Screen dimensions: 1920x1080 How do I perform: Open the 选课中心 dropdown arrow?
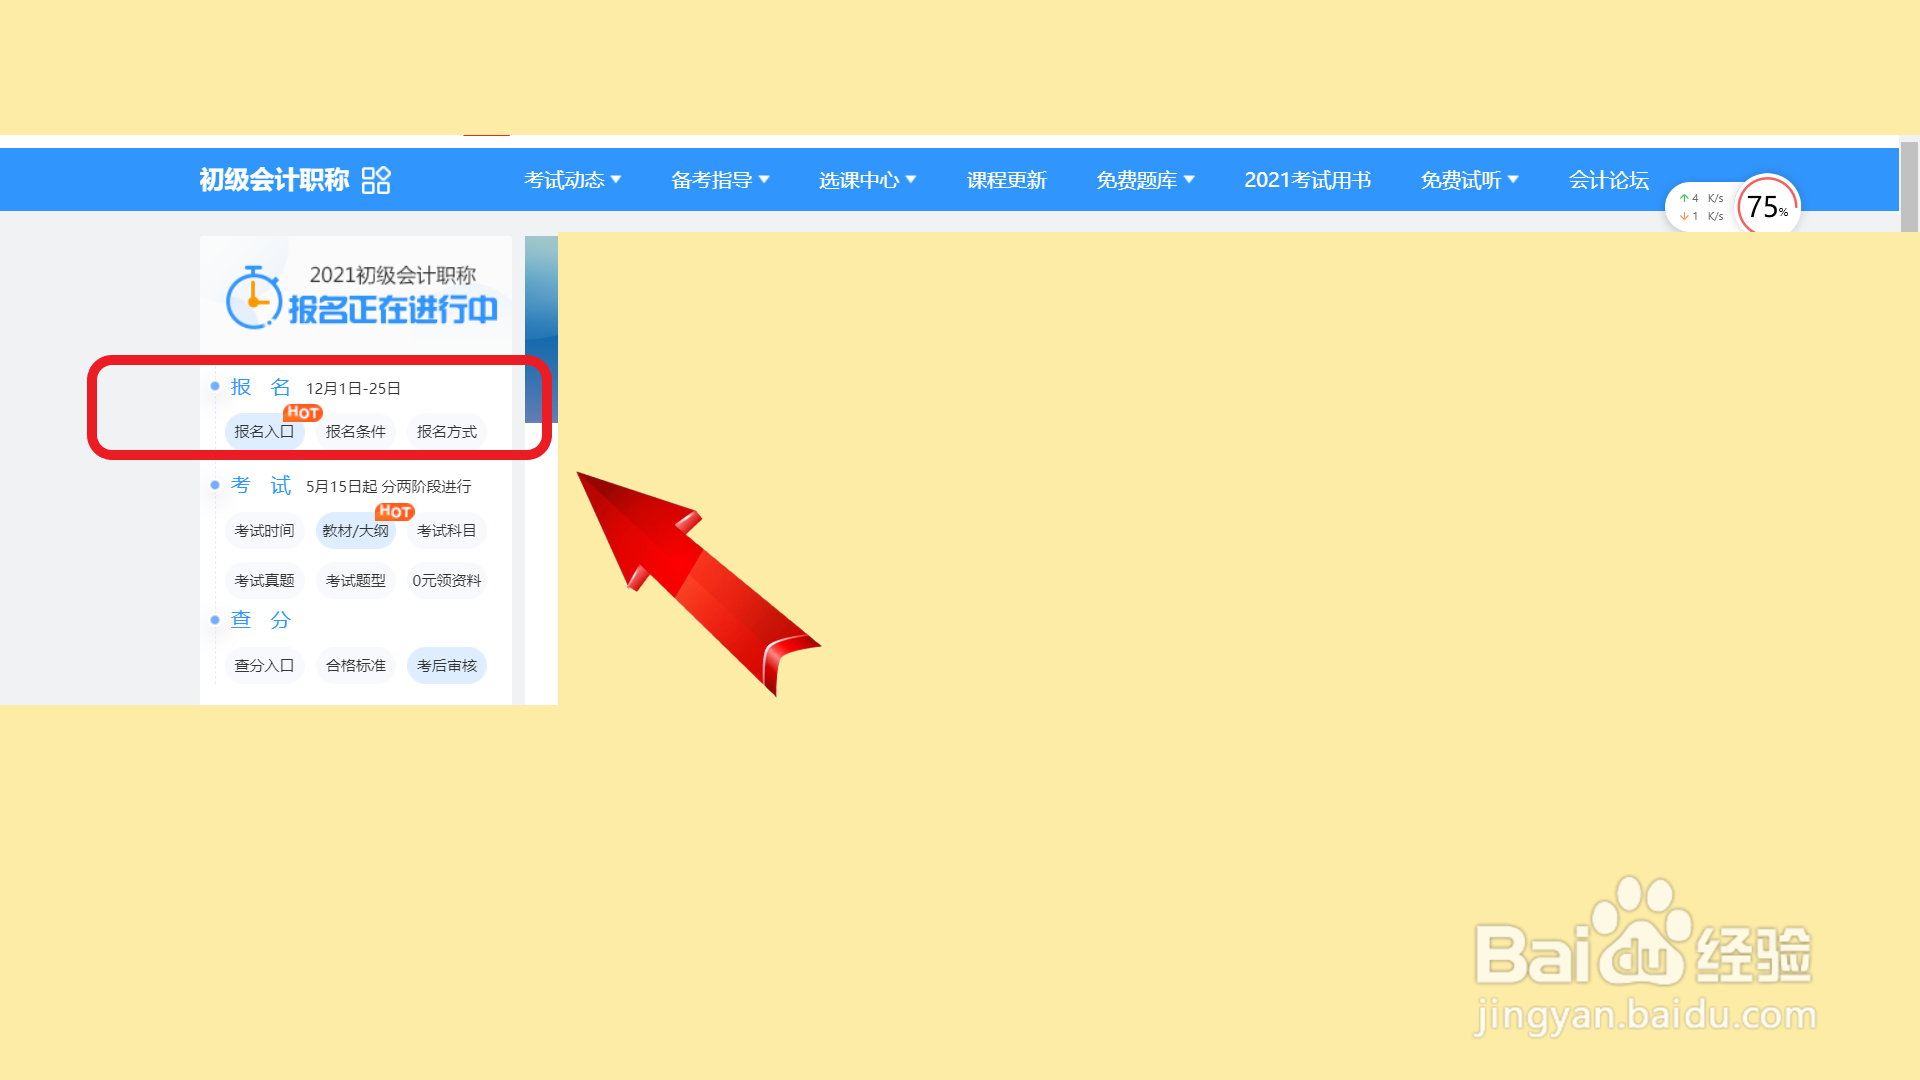pos(911,180)
